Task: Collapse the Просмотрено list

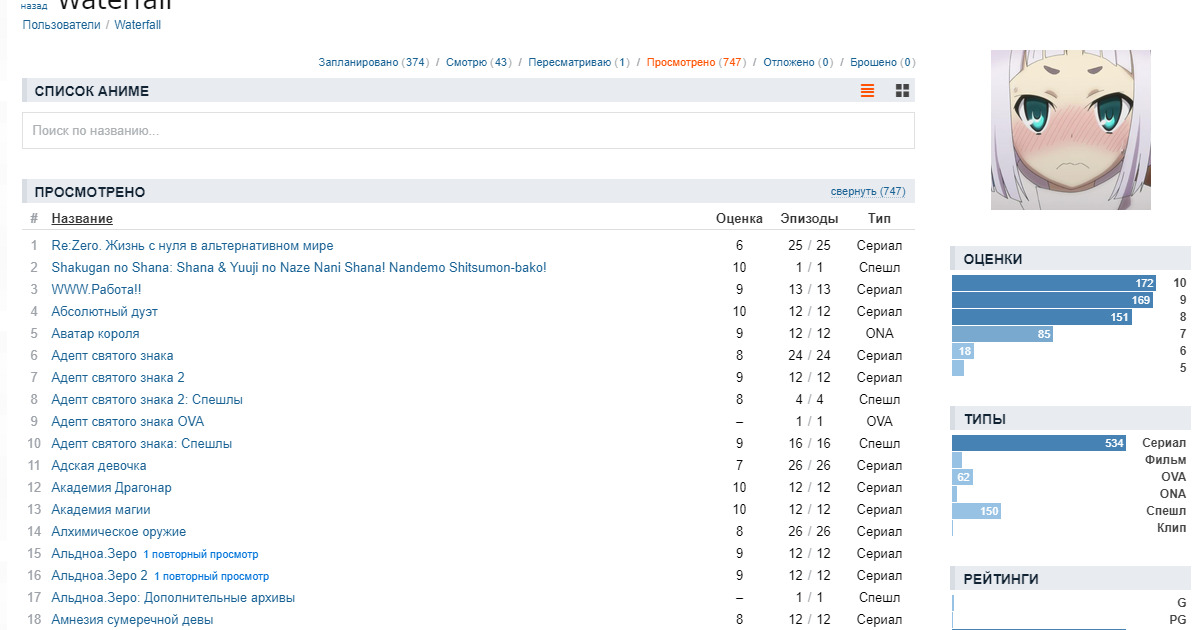Action: [x=867, y=192]
